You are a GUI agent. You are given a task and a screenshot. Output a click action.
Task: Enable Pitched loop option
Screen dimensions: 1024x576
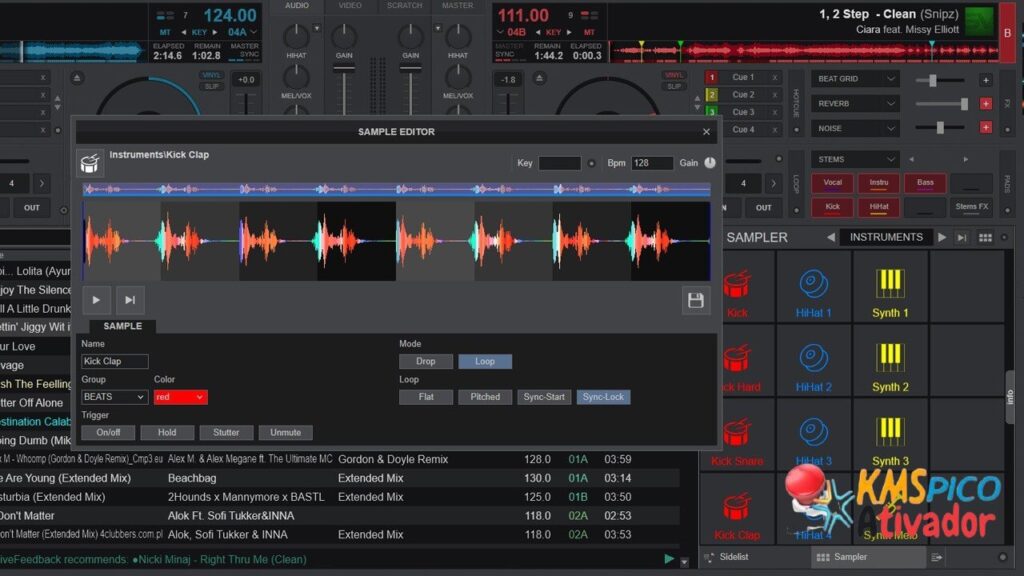pos(485,396)
